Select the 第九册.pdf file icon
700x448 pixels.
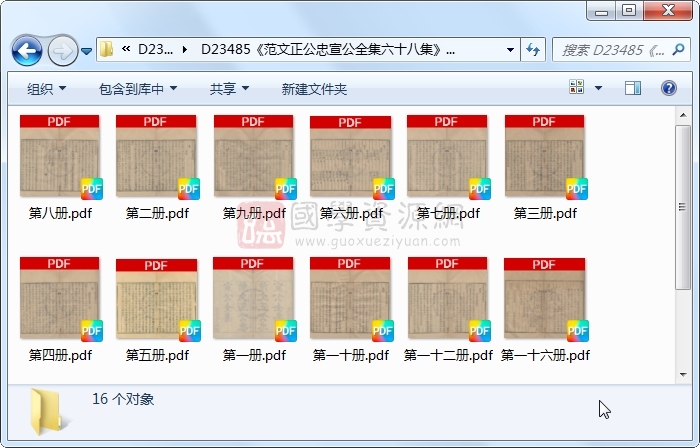[x=254, y=157]
